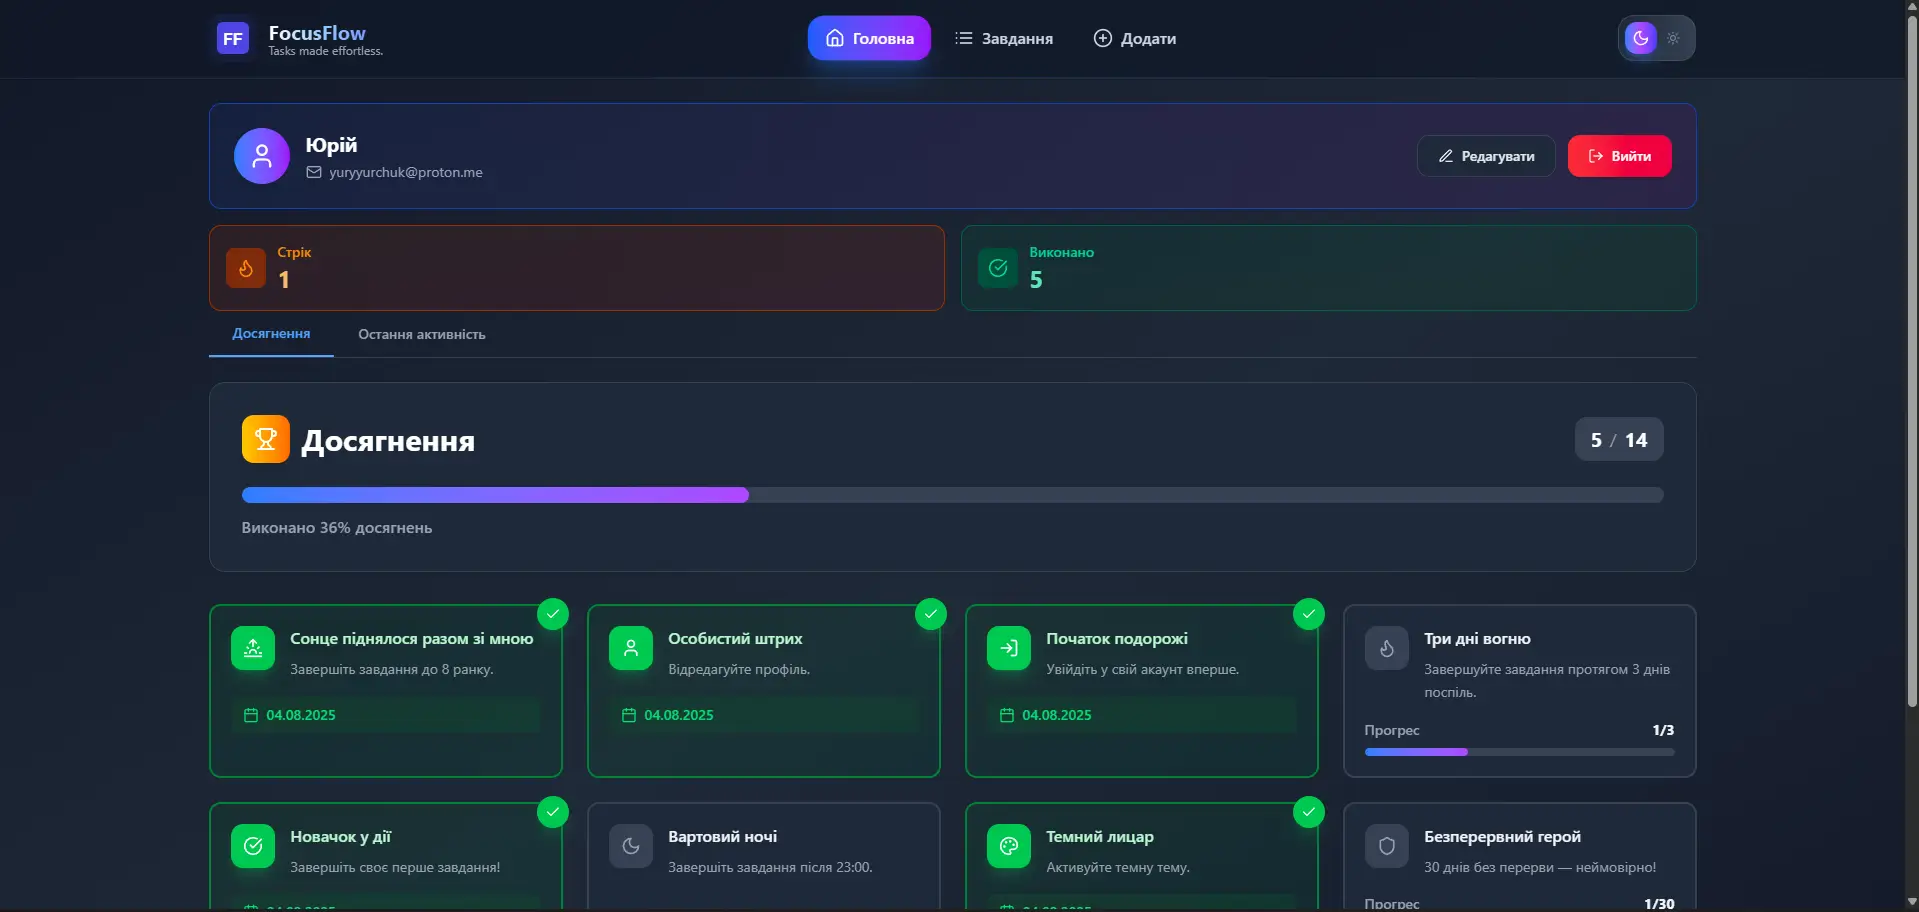Viewport: 1919px width, 912px height.
Task: Click calendar icon on Сонце піднялося card date
Action: point(251,715)
